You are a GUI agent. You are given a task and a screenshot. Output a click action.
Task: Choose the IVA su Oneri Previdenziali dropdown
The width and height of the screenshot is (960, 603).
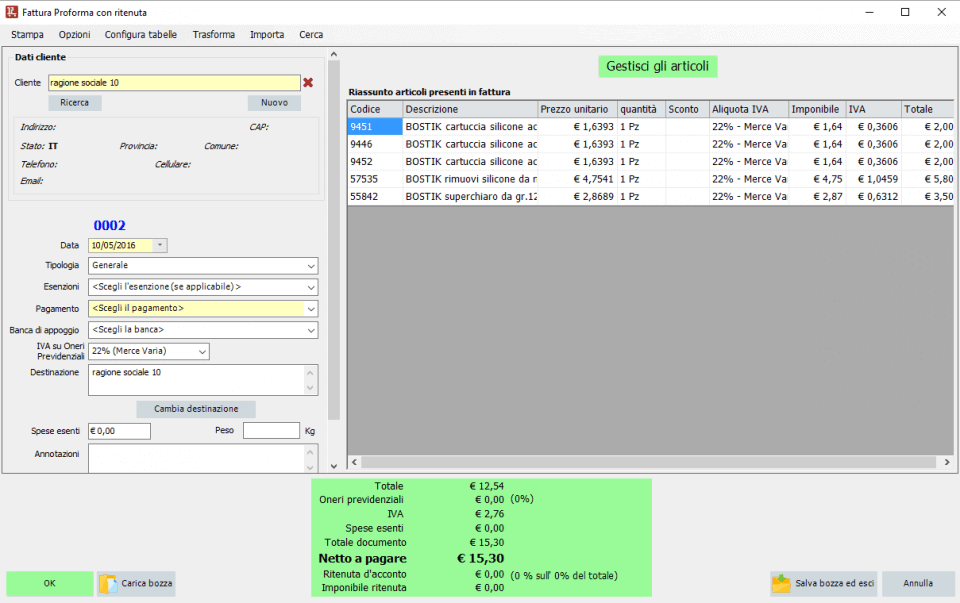click(x=202, y=351)
